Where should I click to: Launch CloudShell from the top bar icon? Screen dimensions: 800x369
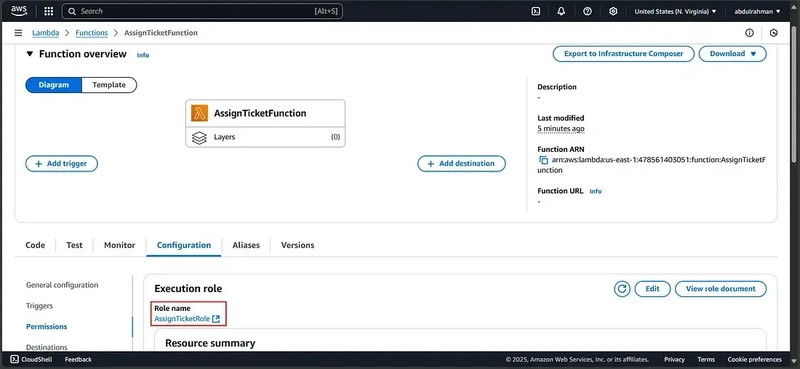[x=536, y=11]
